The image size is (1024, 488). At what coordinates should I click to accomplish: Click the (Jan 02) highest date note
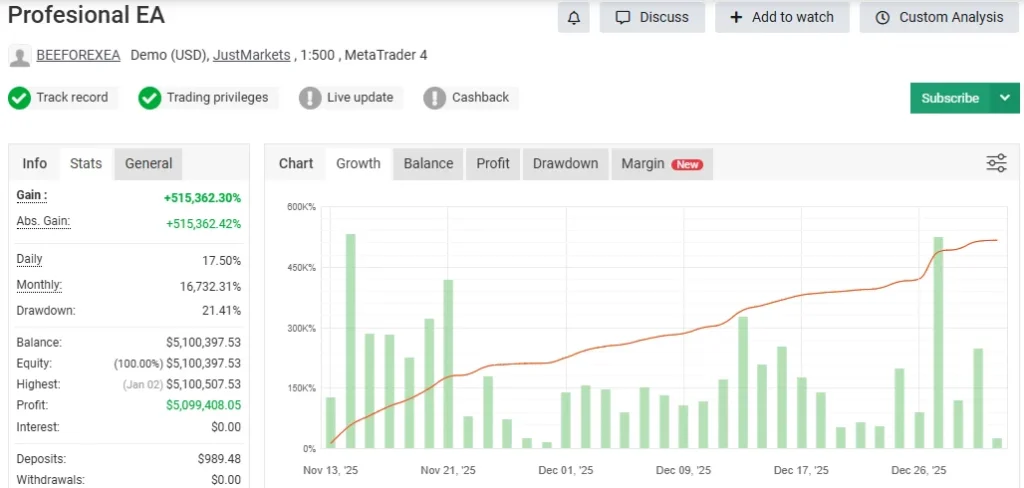pos(142,385)
